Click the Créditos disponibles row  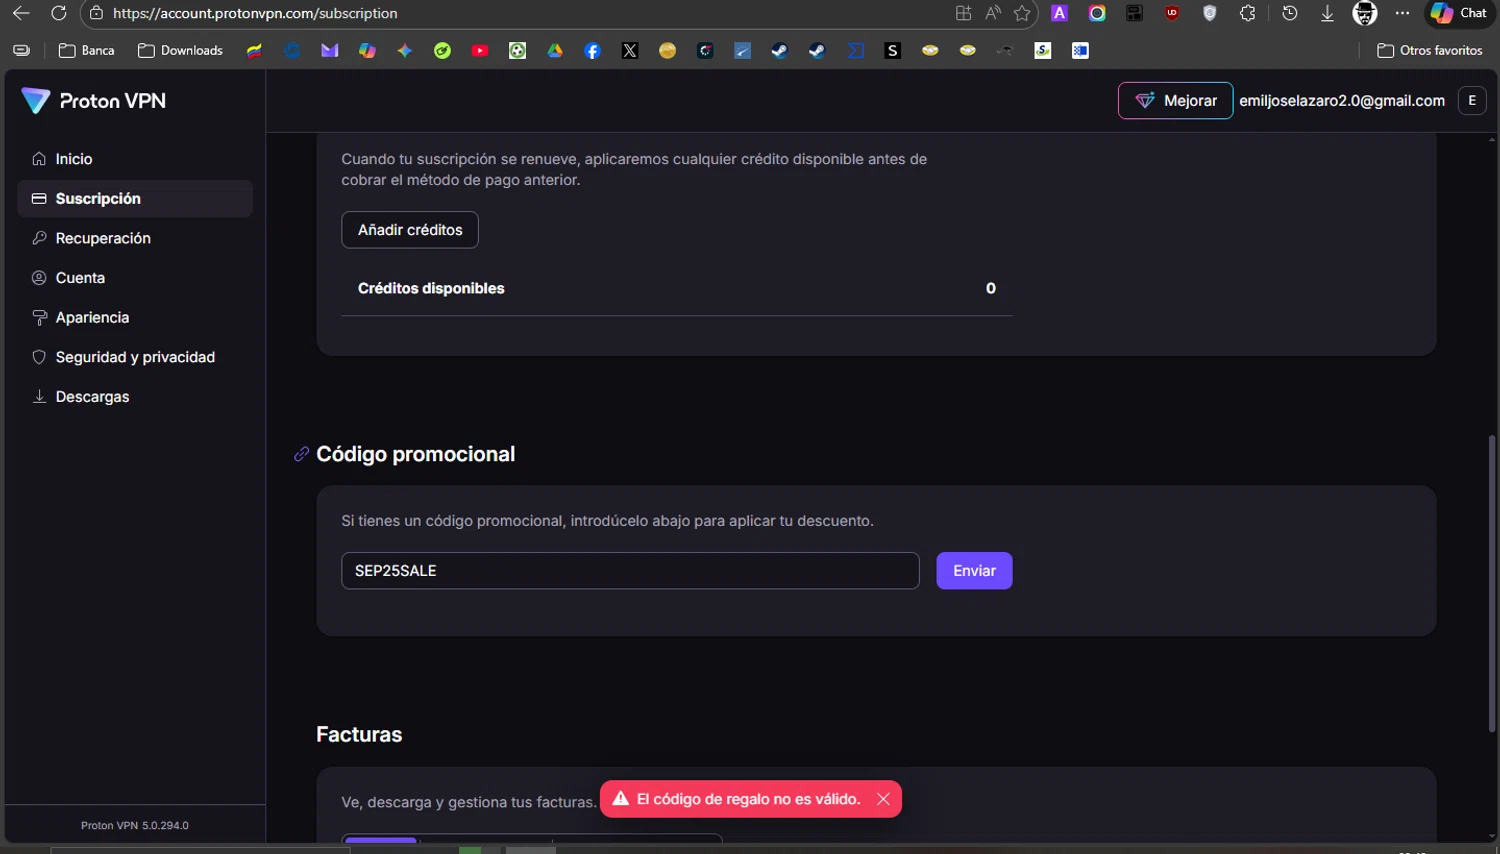[x=677, y=288]
